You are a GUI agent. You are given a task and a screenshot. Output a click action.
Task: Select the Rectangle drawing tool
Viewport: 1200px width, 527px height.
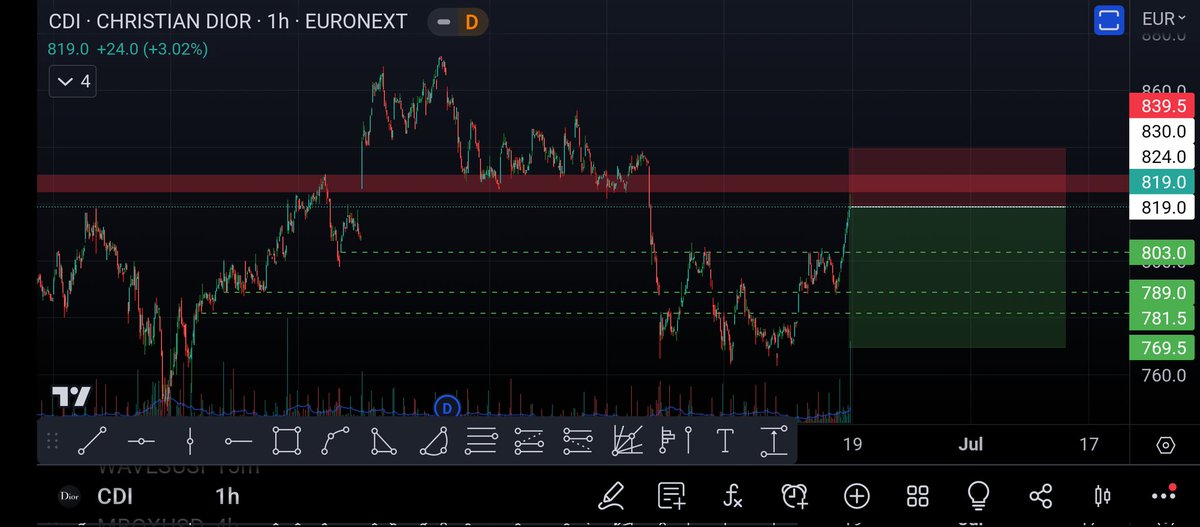287,440
